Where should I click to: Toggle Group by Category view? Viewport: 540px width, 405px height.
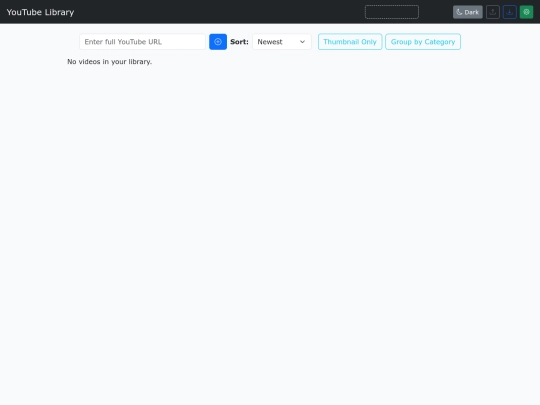(x=423, y=42)
